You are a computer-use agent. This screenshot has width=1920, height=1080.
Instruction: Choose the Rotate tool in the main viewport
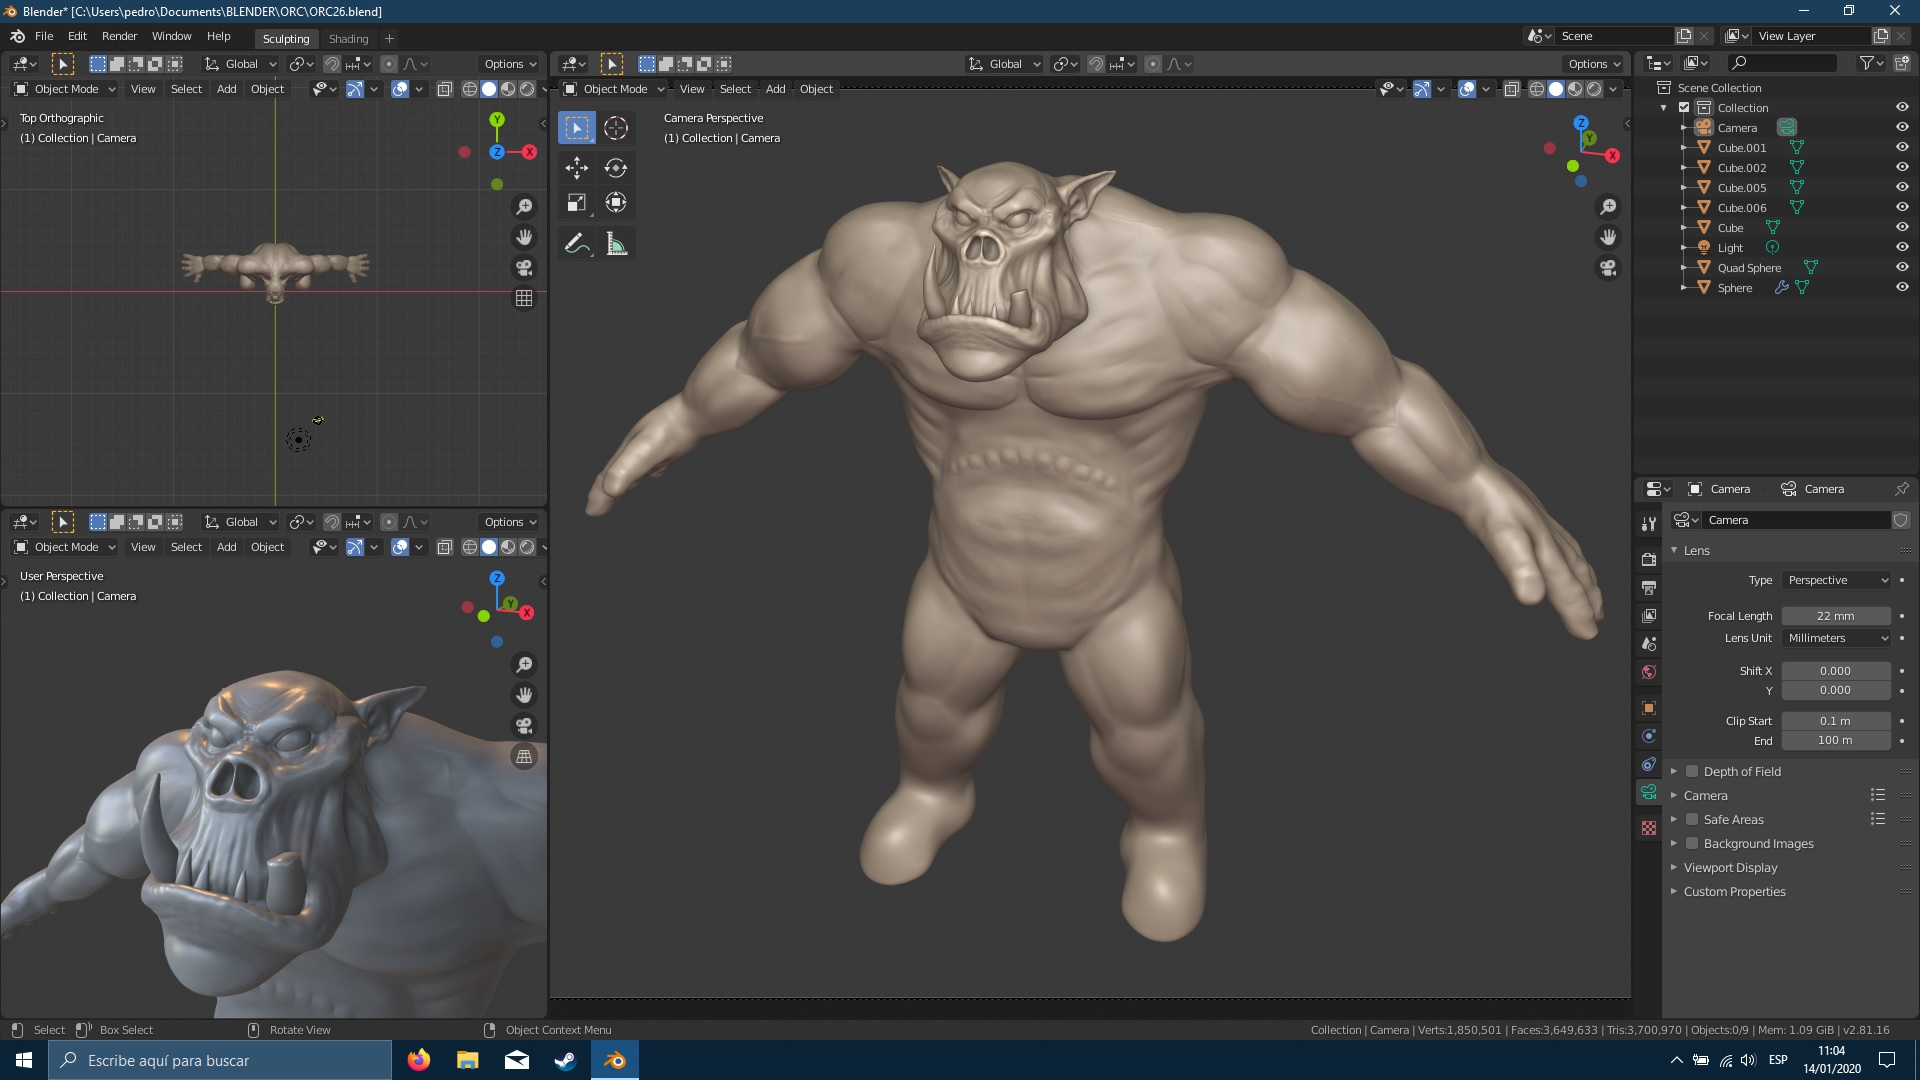click(x=616, y=167)
